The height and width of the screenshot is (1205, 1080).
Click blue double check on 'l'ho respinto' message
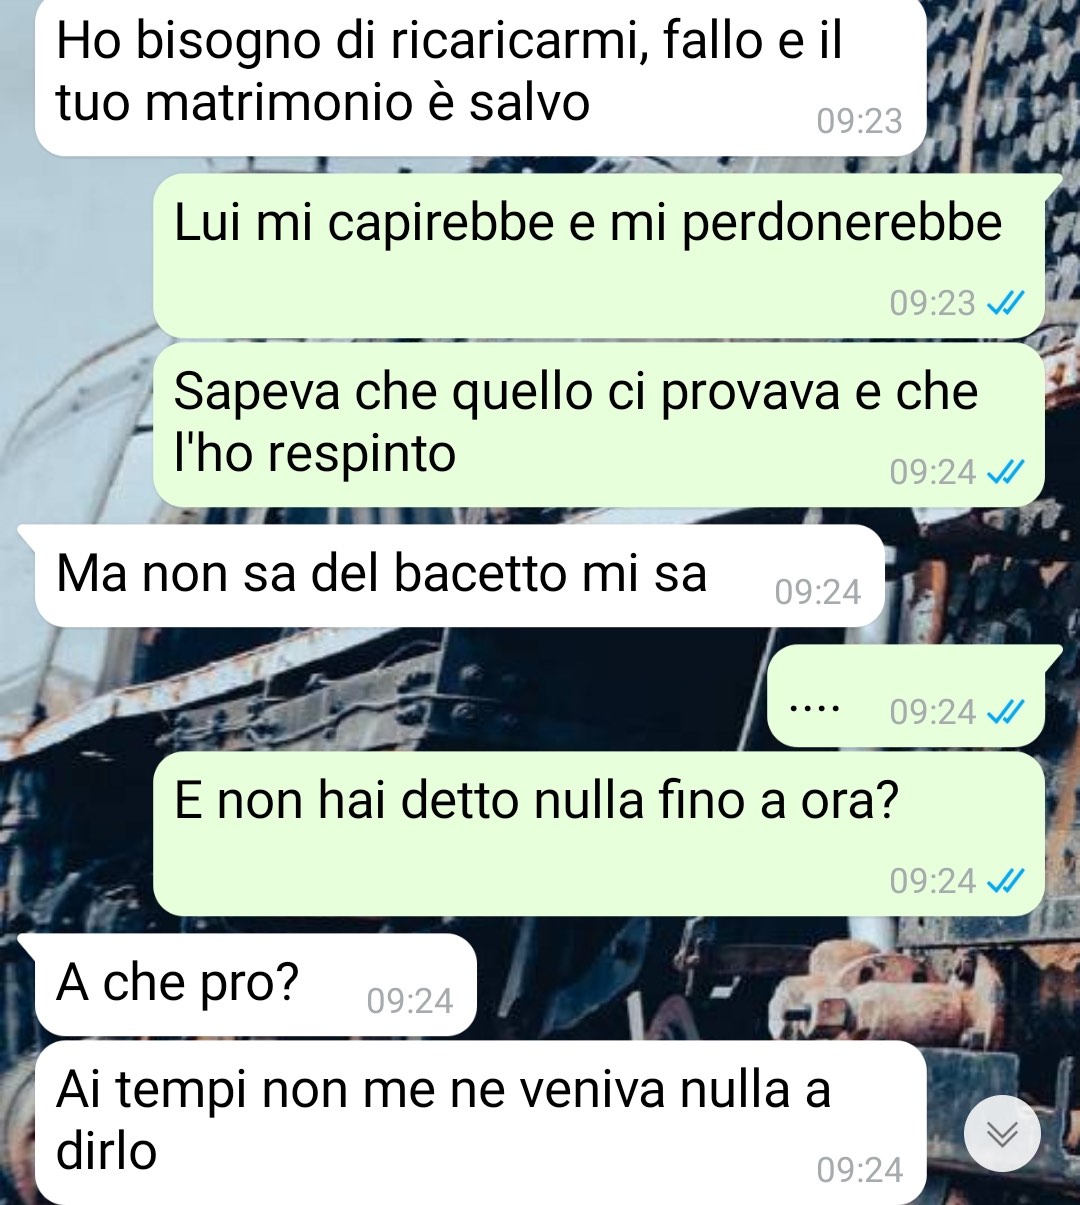coord(1006,472)
